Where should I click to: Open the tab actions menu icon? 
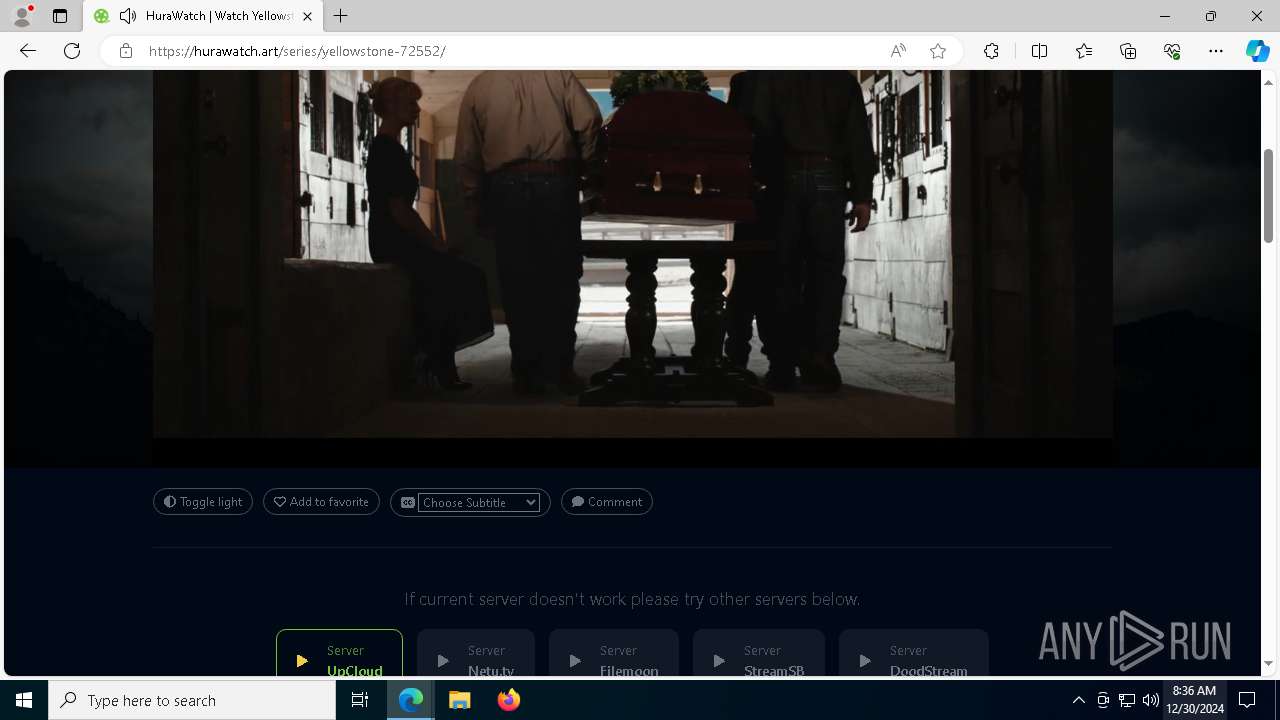tap(60, 16)
